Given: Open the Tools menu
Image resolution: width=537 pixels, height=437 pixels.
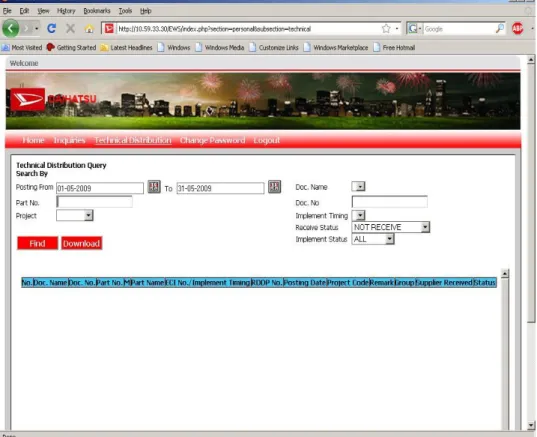Looking at the screenshot, I should [125, 11].
